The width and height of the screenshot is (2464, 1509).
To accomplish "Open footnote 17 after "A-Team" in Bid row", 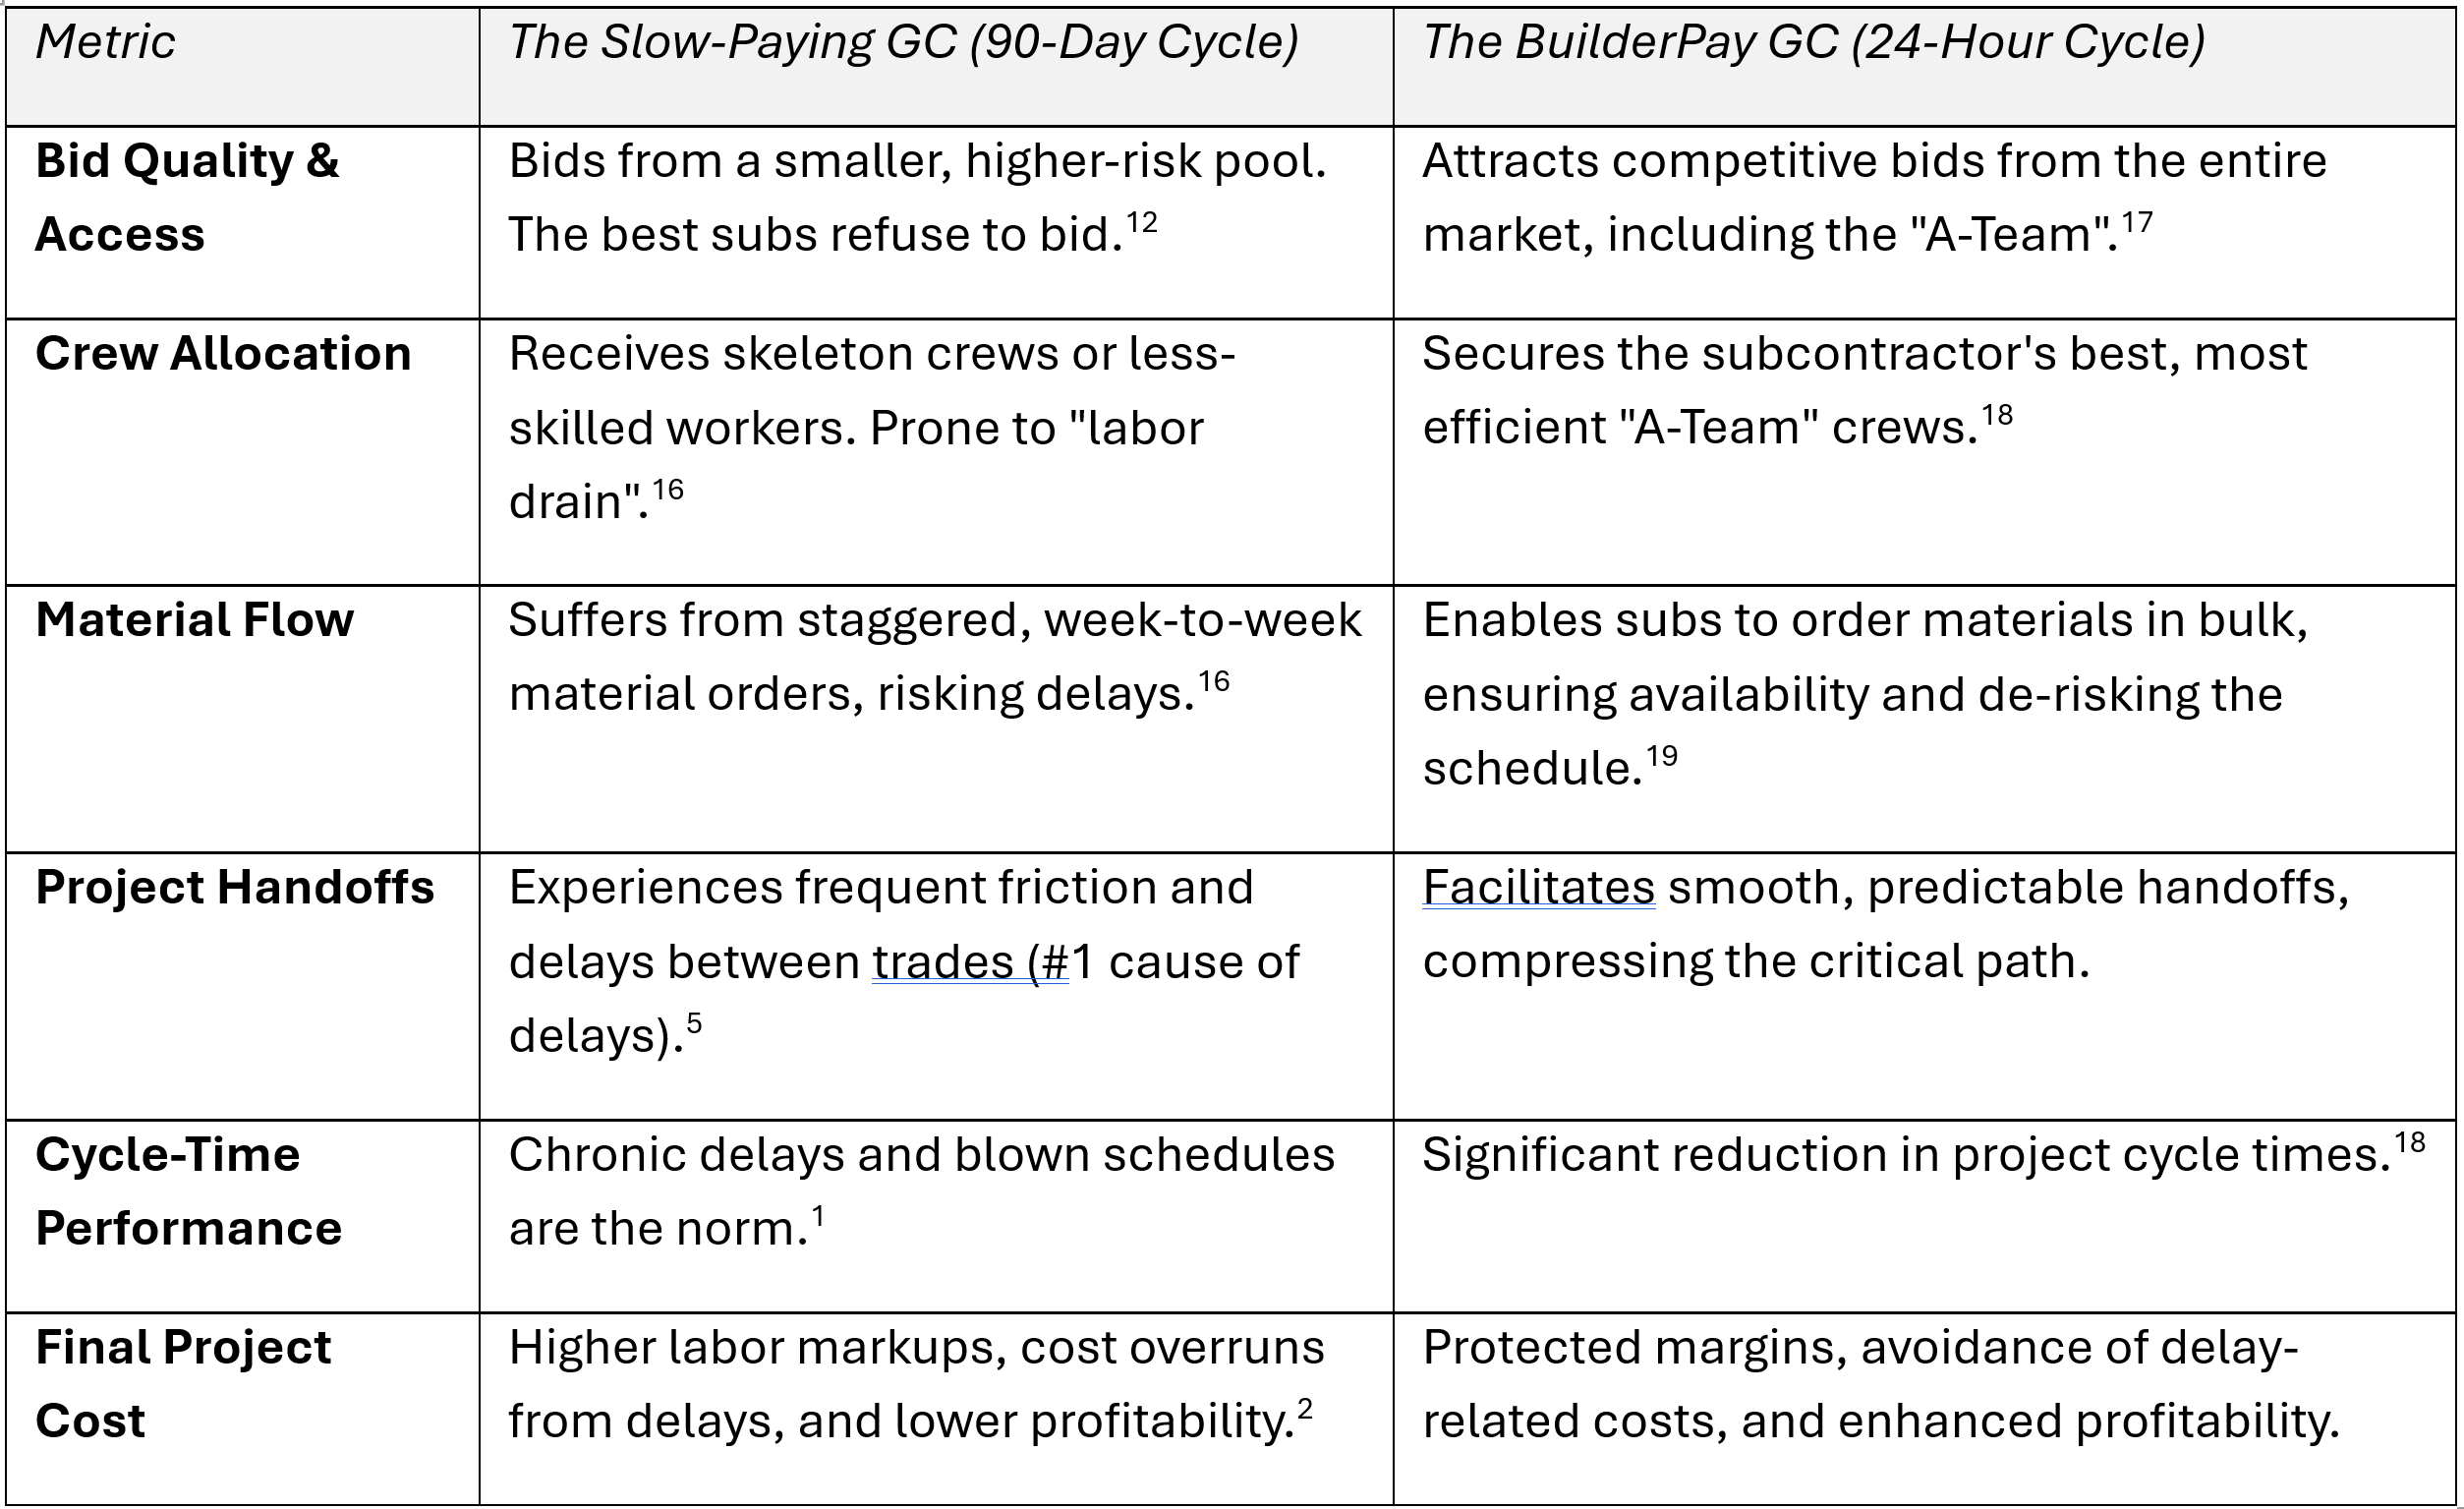I will tap(2136, 222).
